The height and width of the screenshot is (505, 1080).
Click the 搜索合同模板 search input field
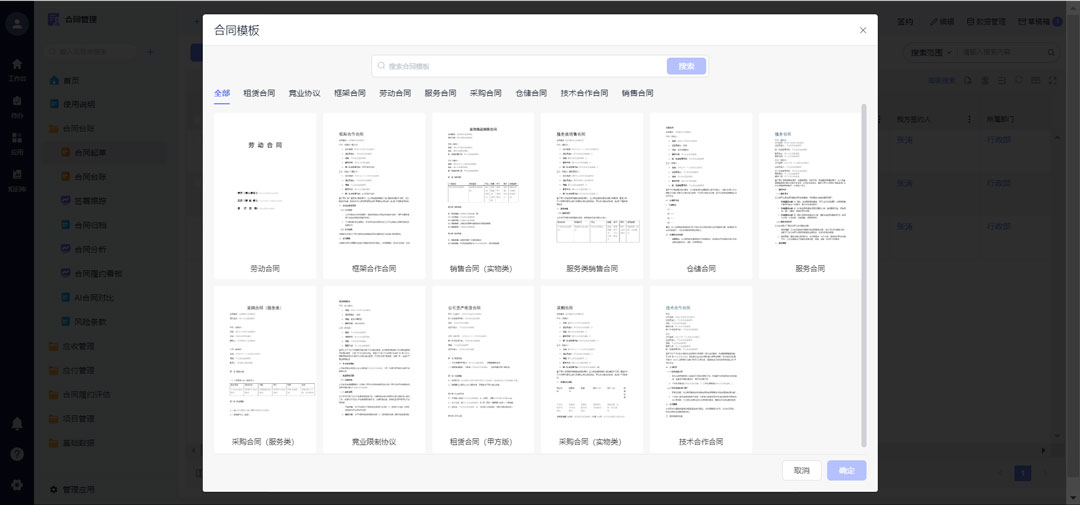tap(520, 66)
